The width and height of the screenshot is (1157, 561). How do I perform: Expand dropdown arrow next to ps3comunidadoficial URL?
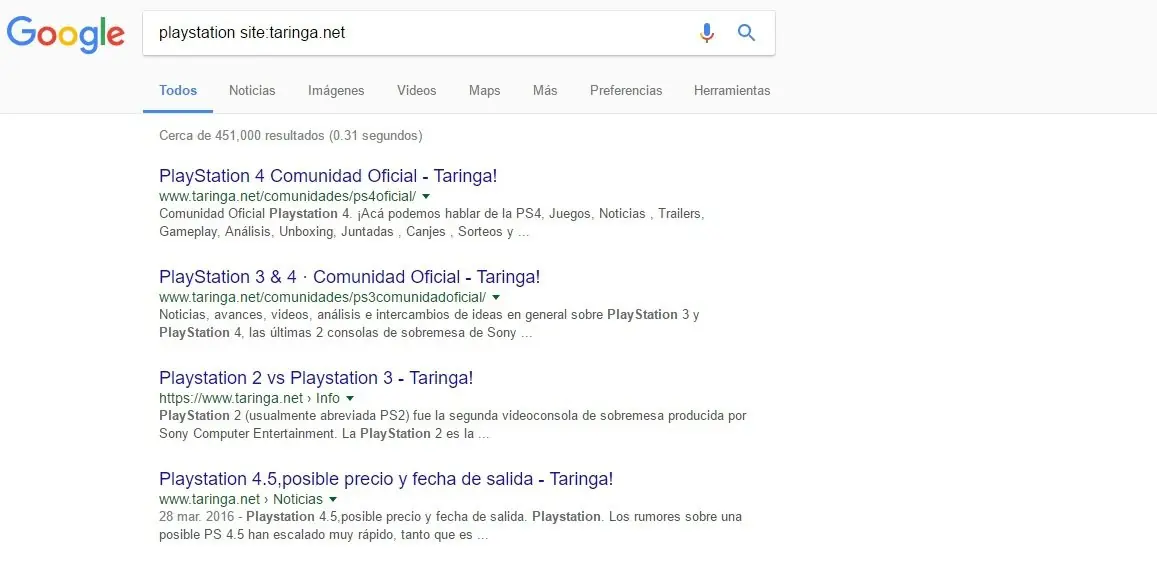(x=496, y=297)
